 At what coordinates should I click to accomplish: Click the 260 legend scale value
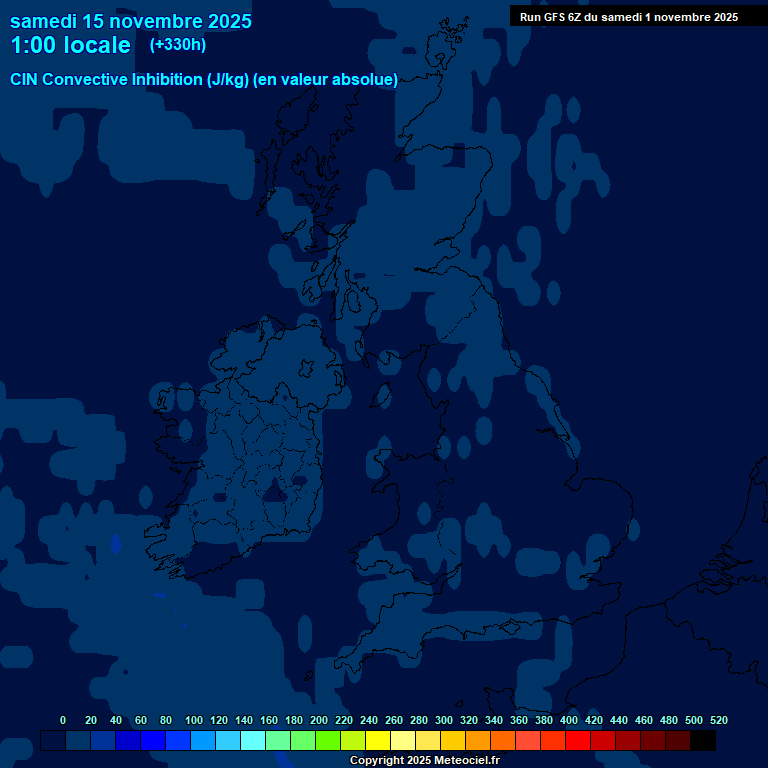pos(394,720)
